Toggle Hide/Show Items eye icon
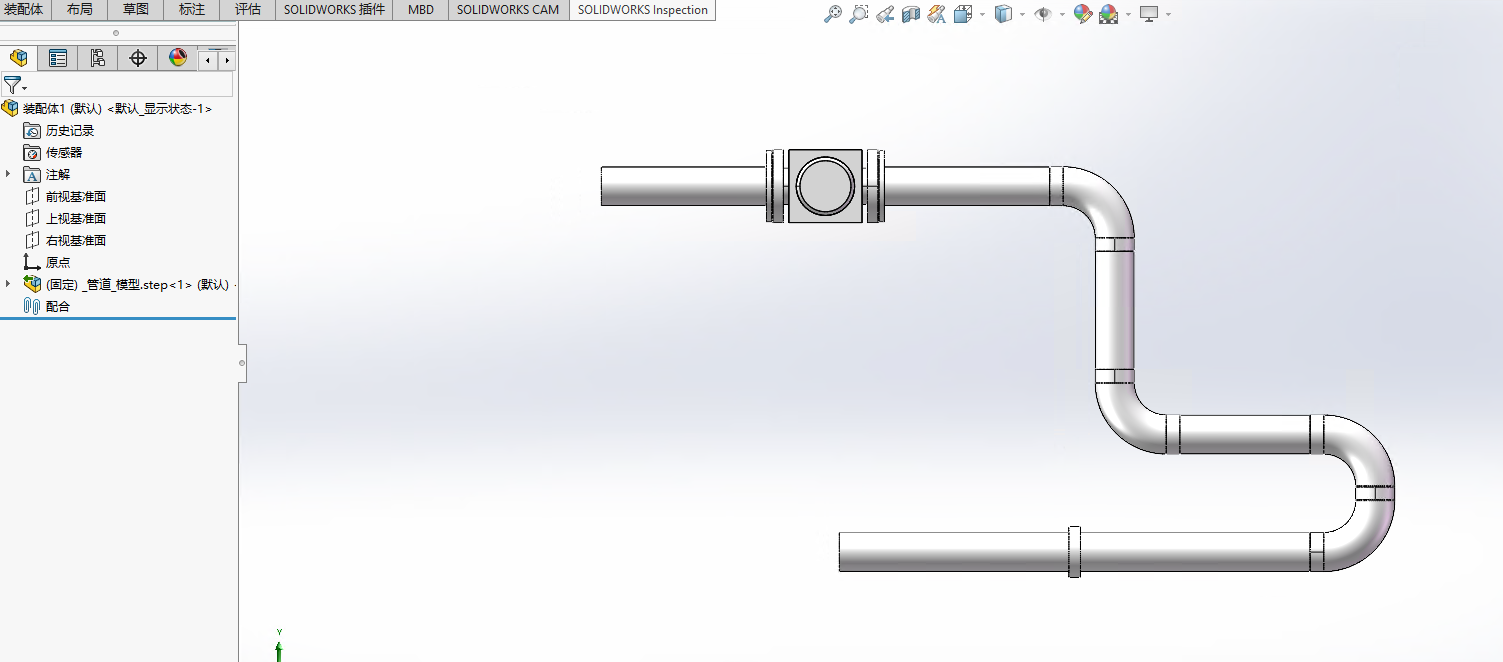 point(1044,14)
